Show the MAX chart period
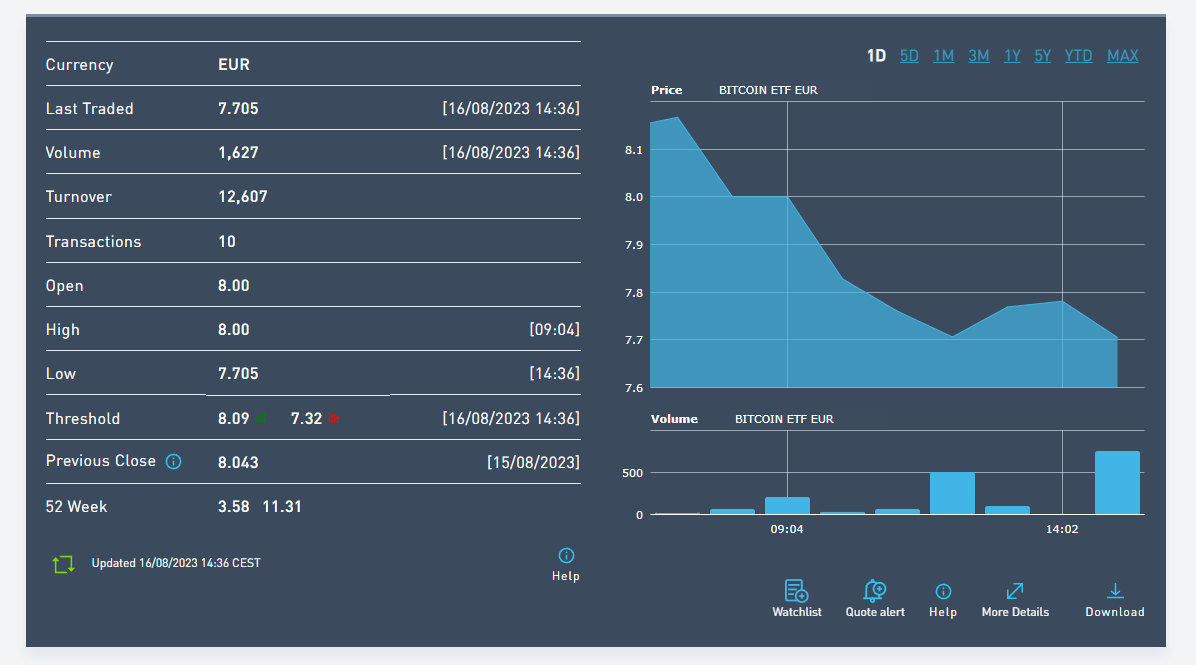 [x=1123, y=56]
